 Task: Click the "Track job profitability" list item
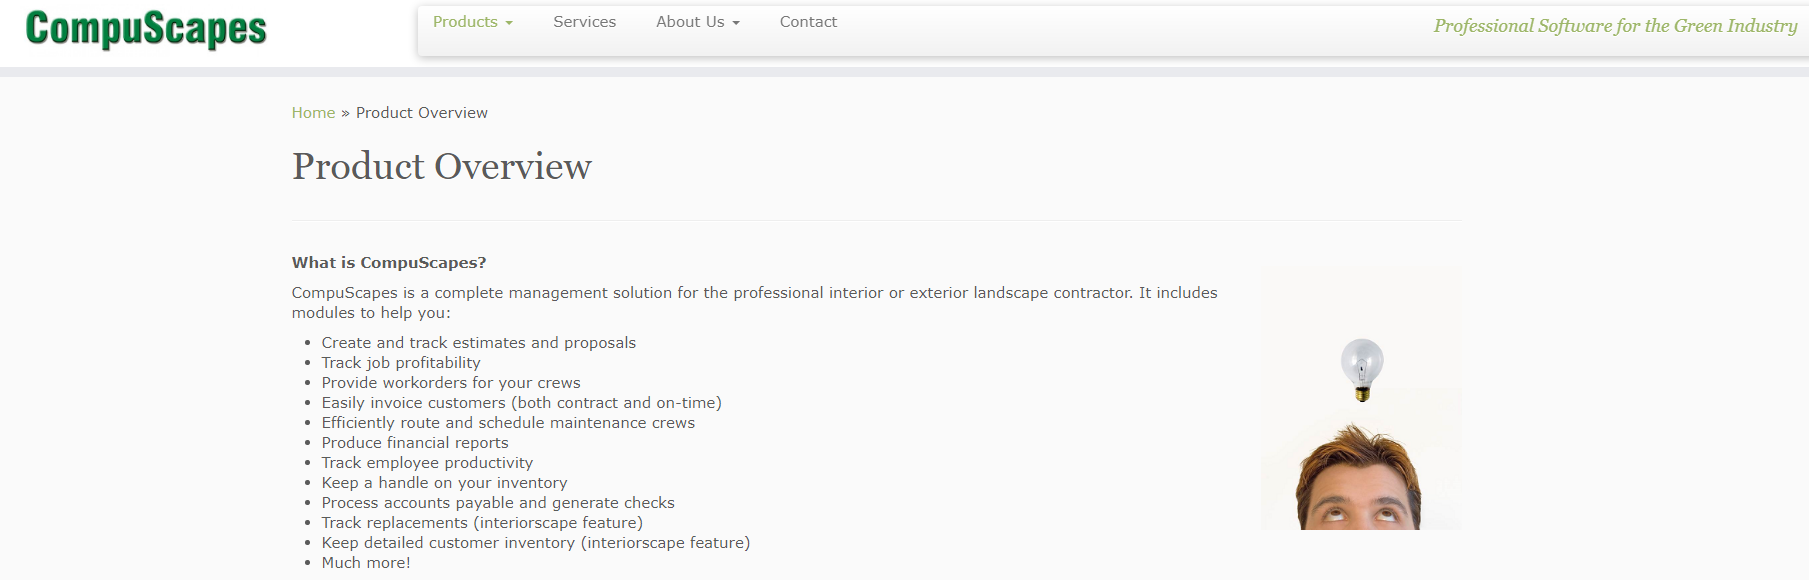coord(400,363)
